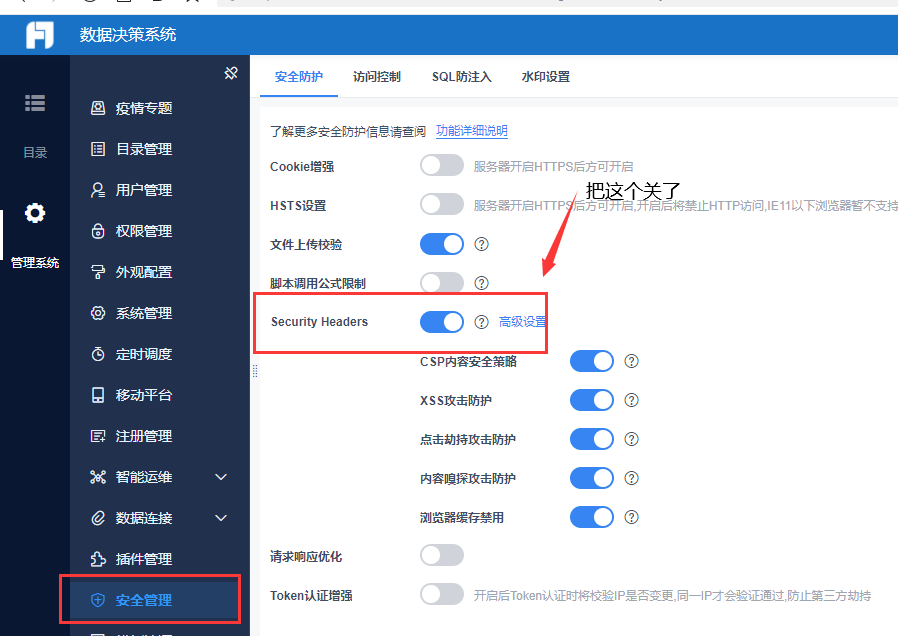898x636 pixels.
Task: Unpin the sidebar with the pin icon
Action: (x=231, y=73)
